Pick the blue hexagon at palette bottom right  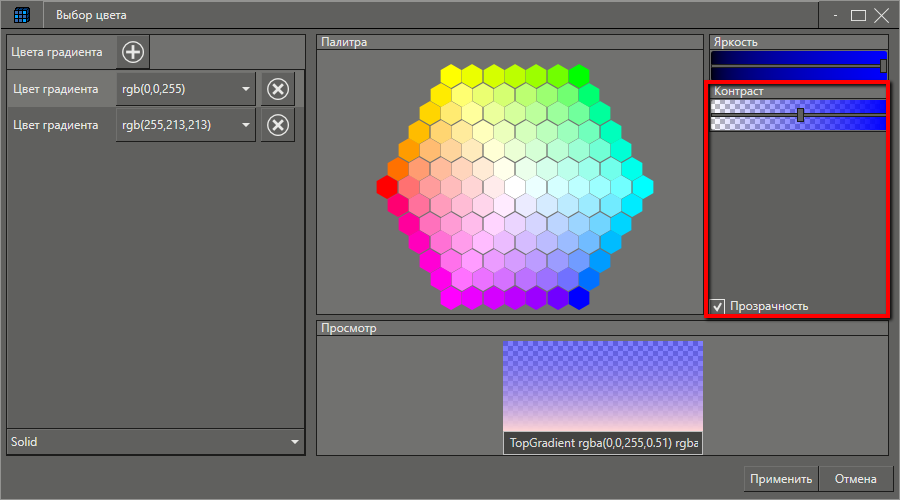tap(578, 298)
